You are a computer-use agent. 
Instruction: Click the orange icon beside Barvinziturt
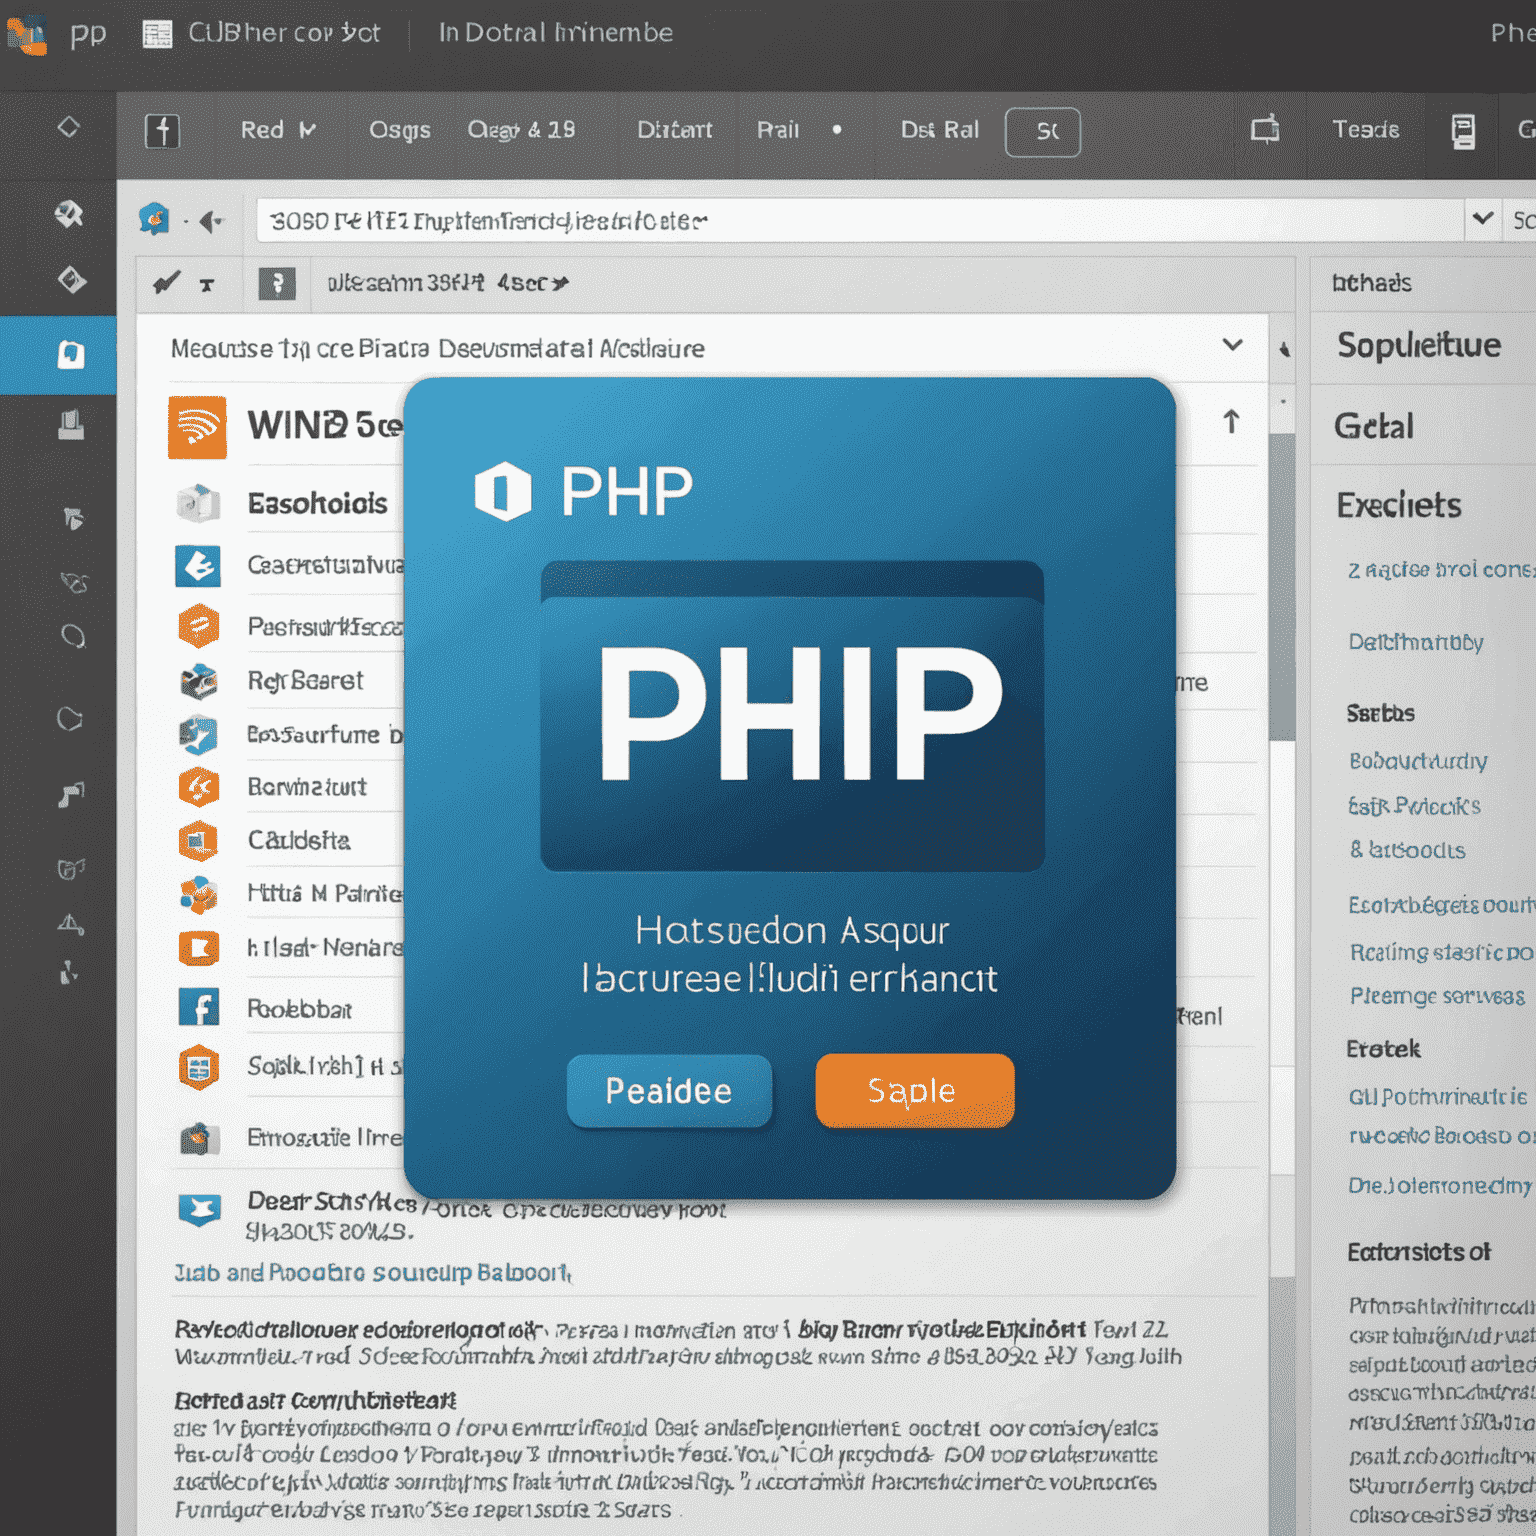[198, 787]
